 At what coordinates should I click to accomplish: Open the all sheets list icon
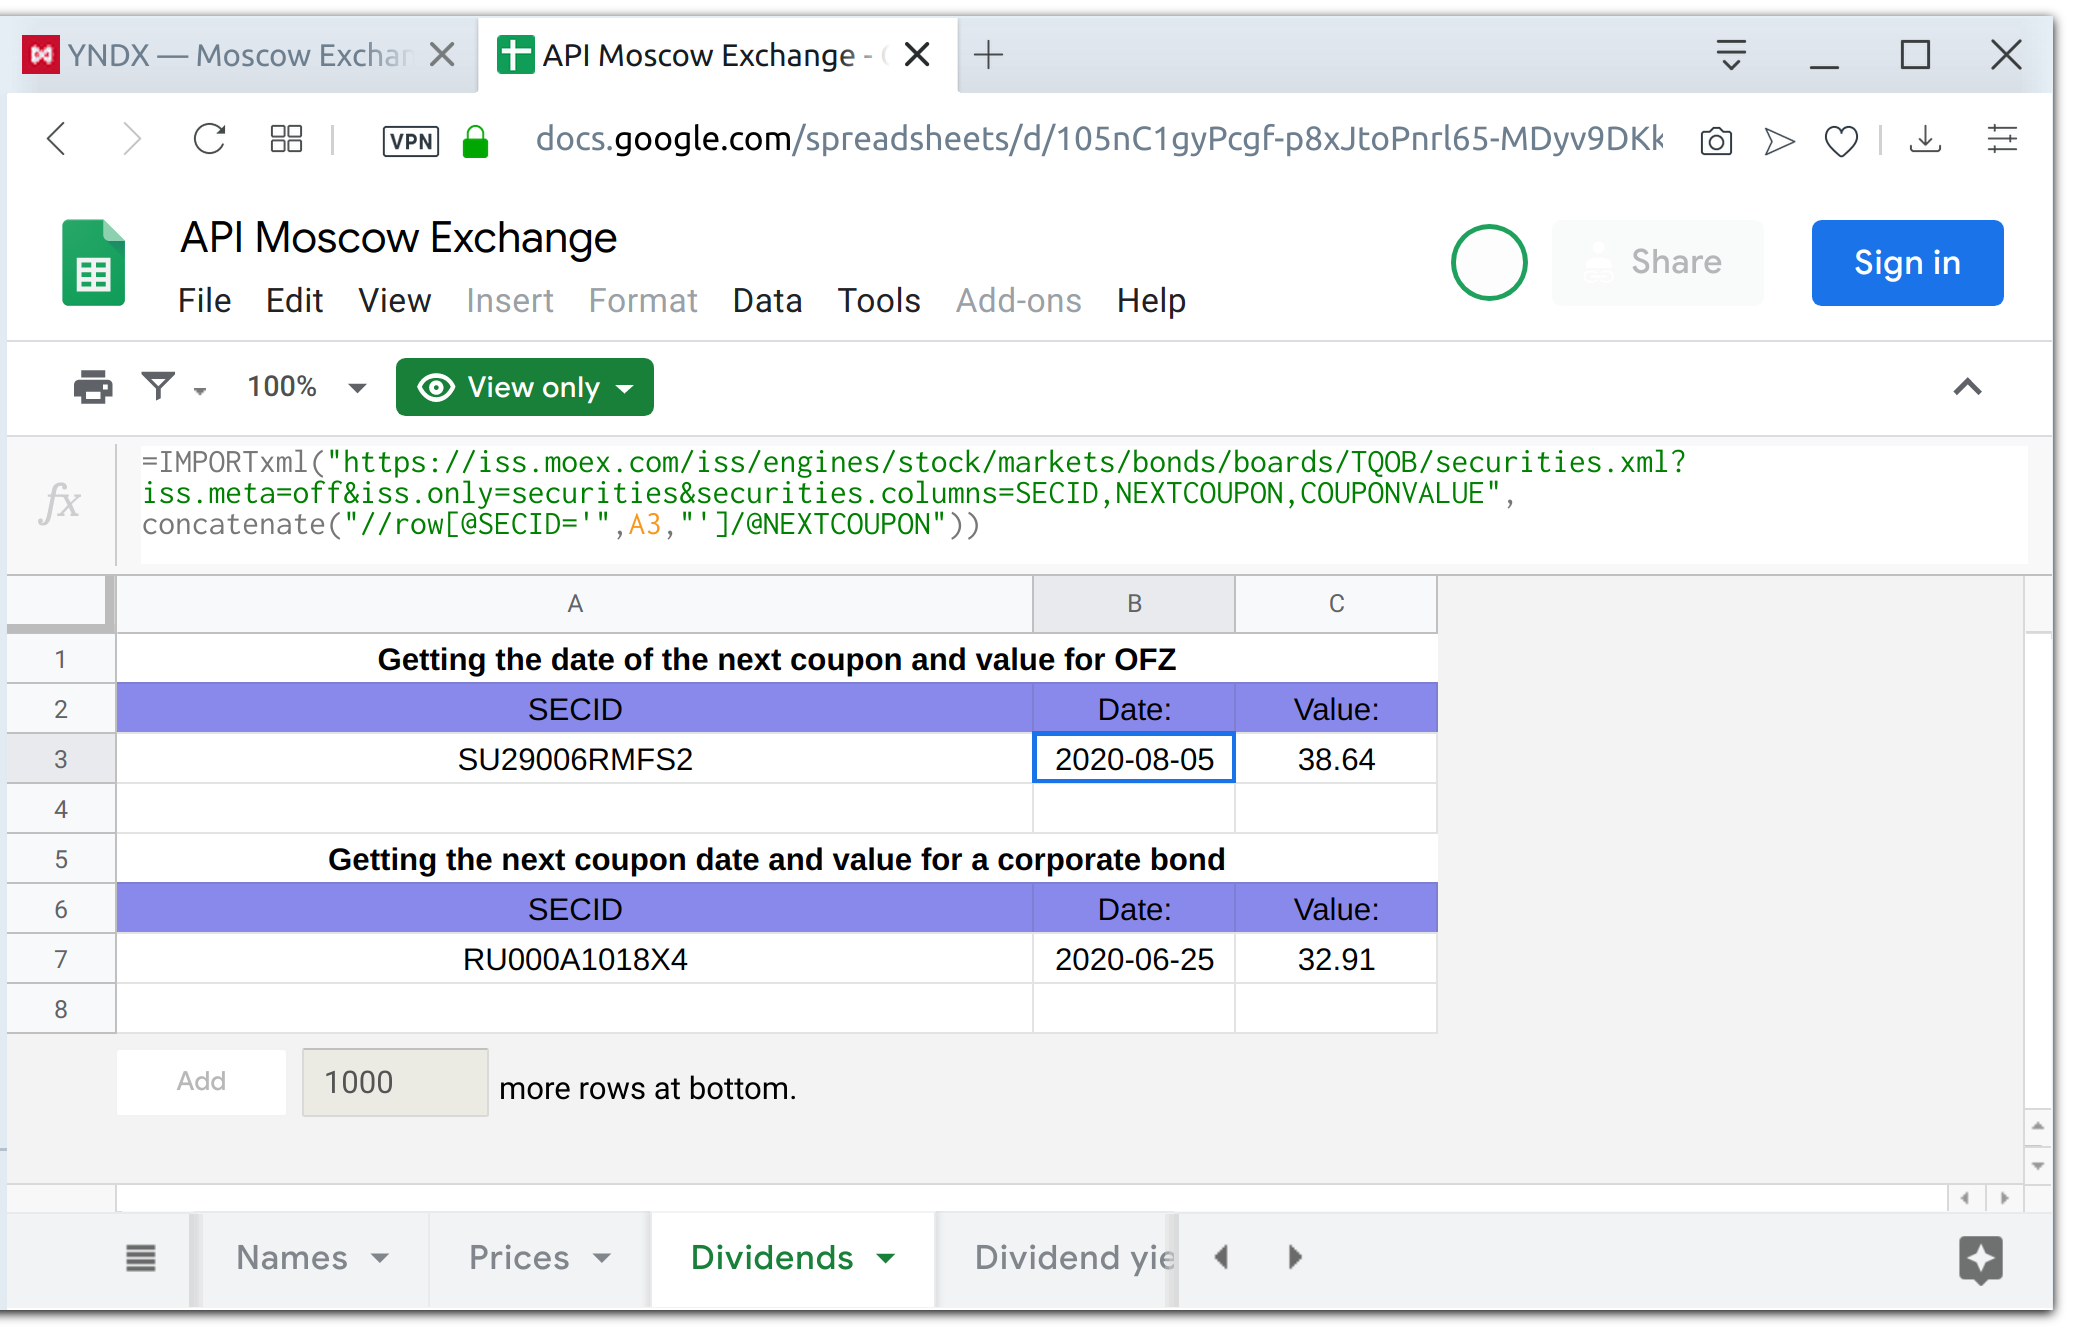[x=141, y=1258]
